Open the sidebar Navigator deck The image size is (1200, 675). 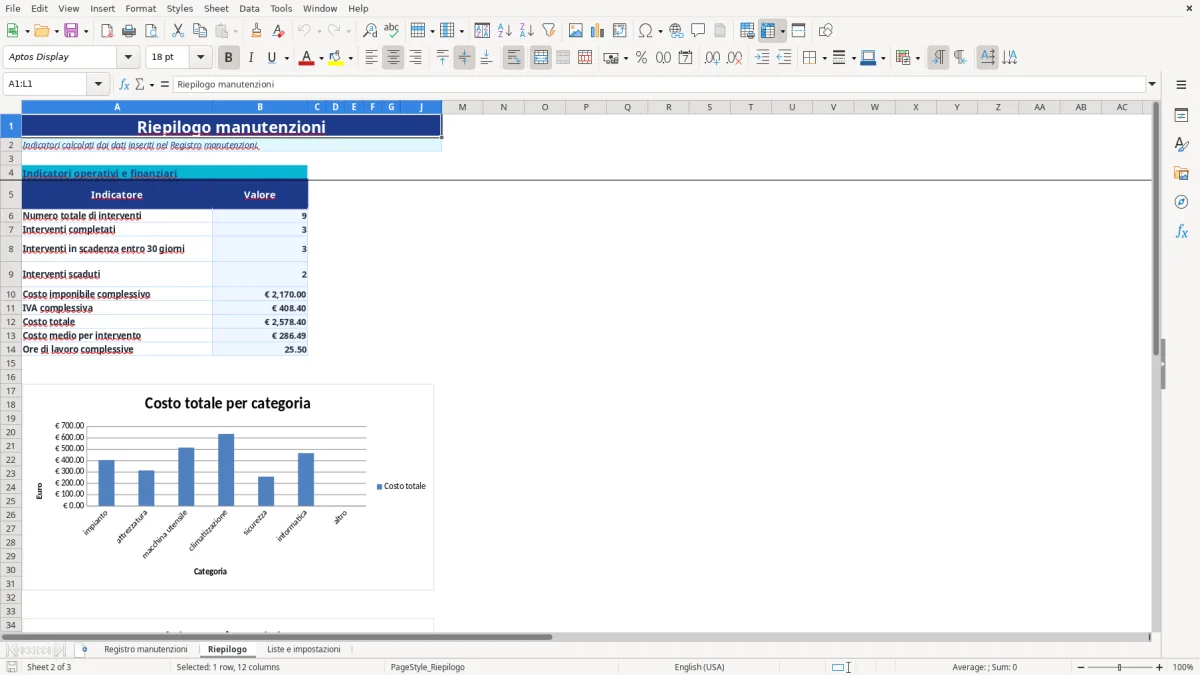click(1181, 203)
